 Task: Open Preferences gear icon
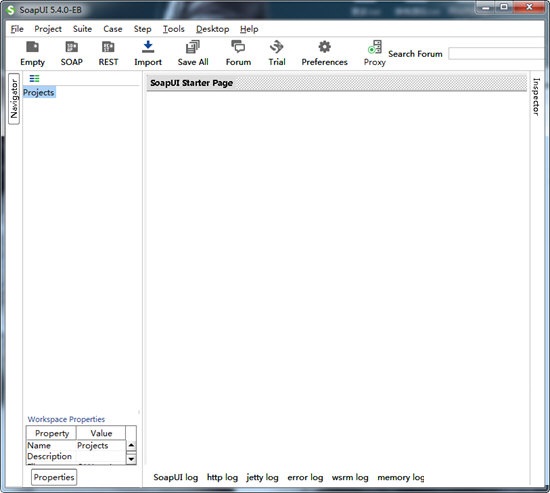pyautogui.click(x=324, y=47)
